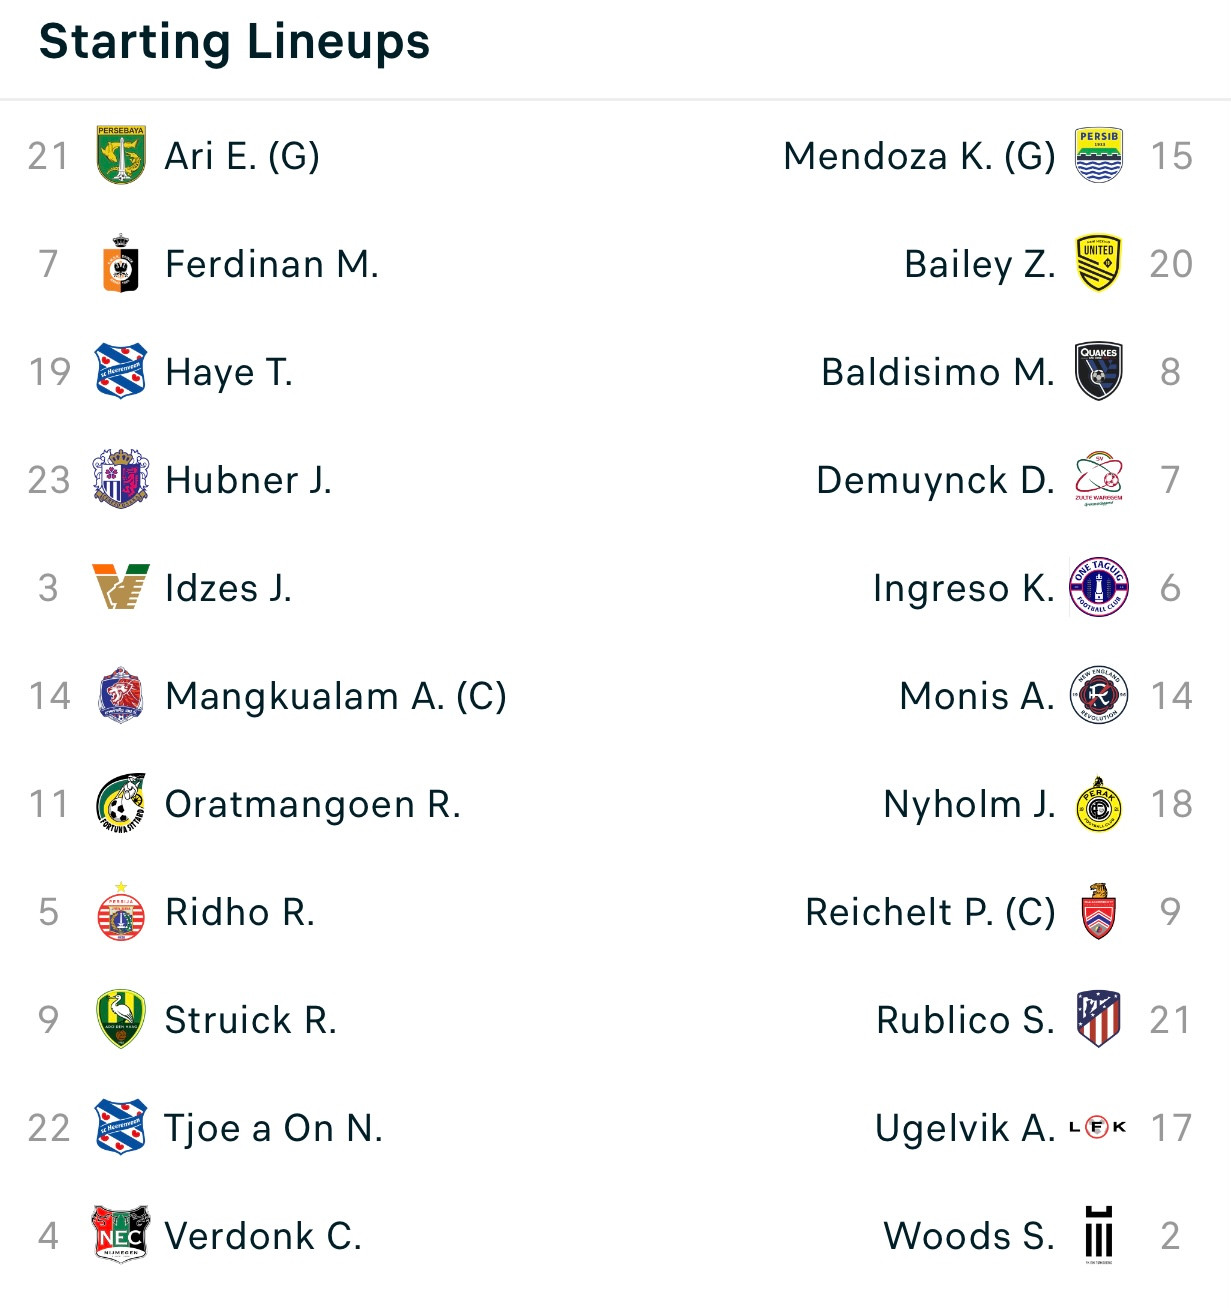This screenshot has width=1231, height=1308.
Task: Open captain Mangkualam A. player page
Action: [335, 696]
